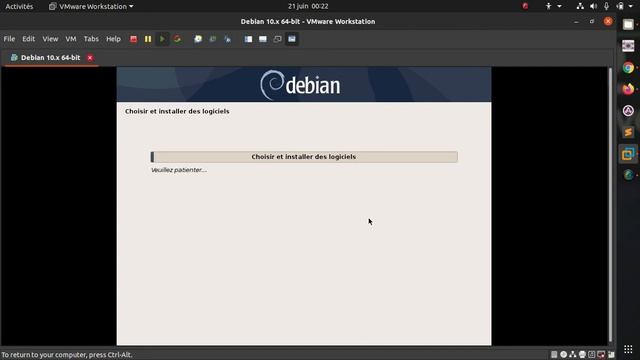Click the VM display vertical scrollbar
This screenshot has height=360, width=640.
611,204
